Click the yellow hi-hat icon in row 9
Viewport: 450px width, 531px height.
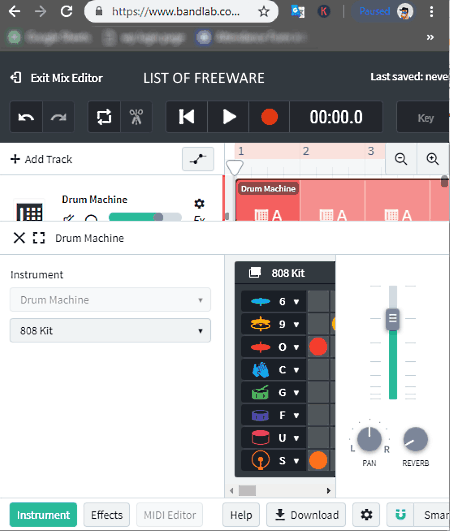point(260,324)
